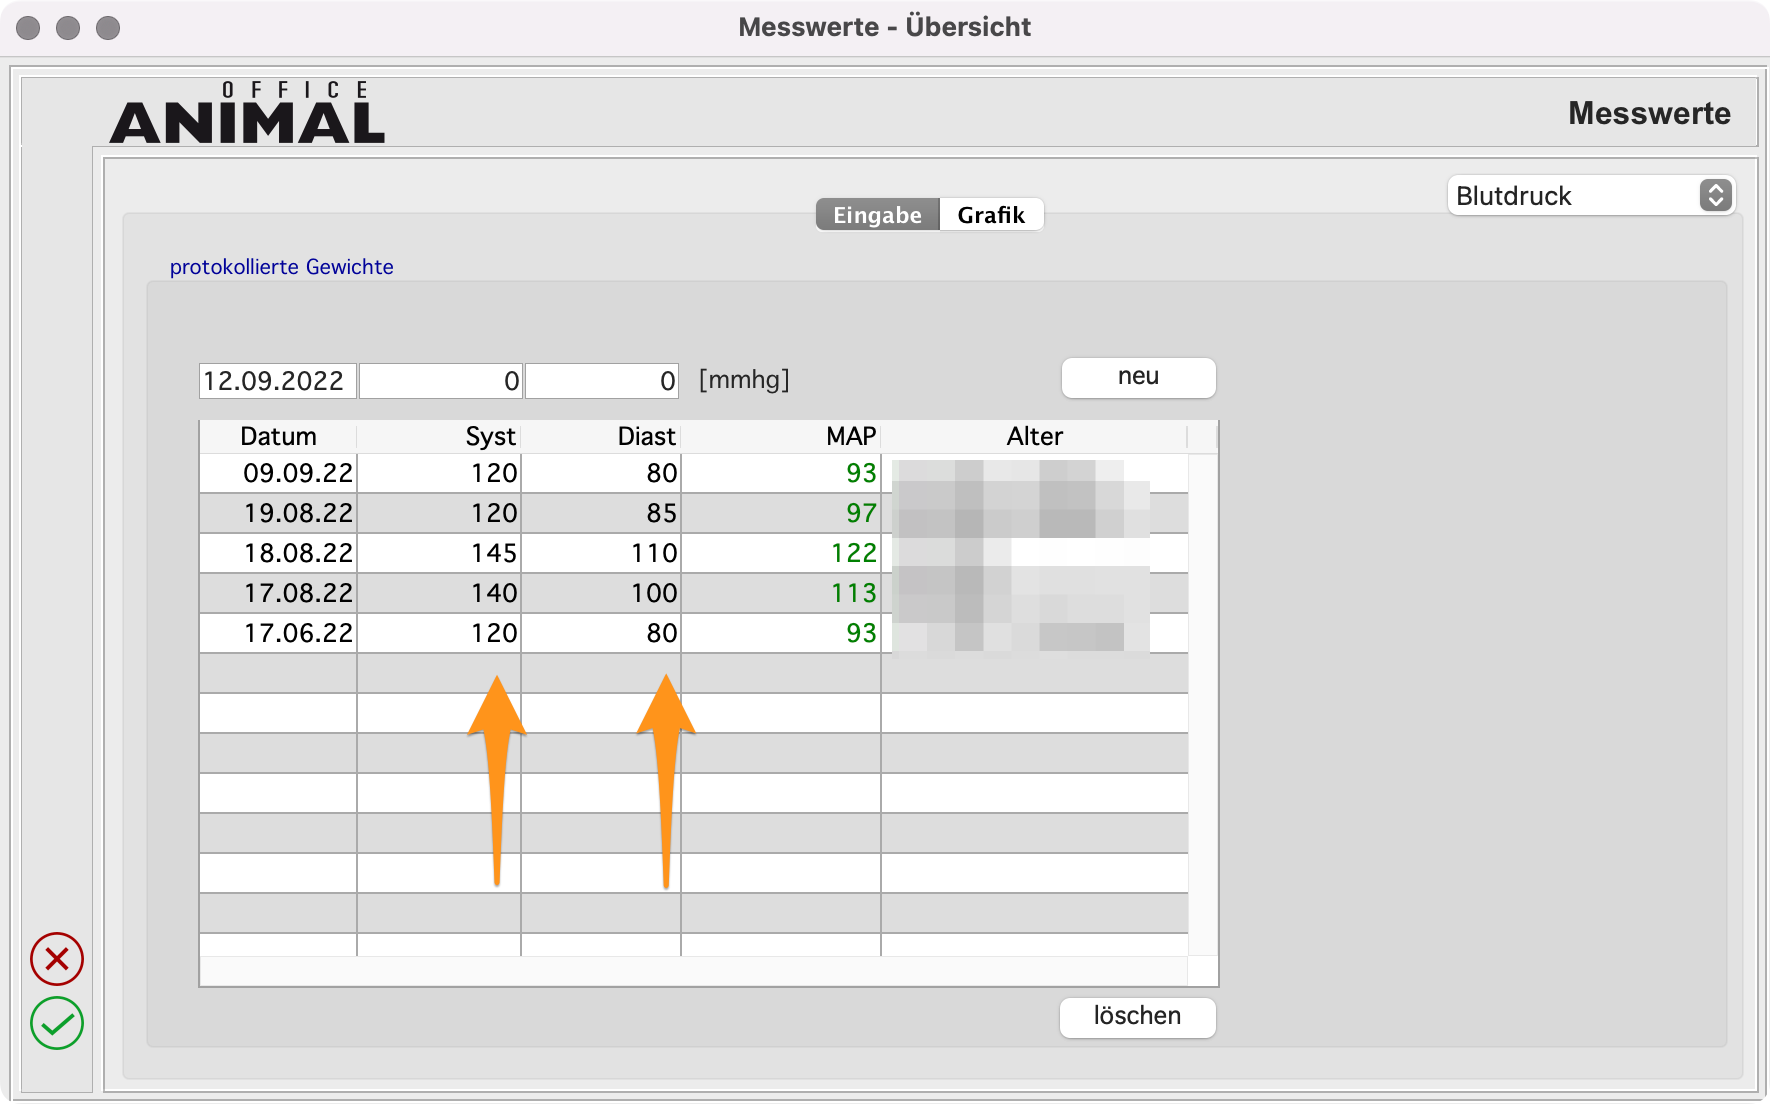Sort by the Datum column header

(278, 437)
